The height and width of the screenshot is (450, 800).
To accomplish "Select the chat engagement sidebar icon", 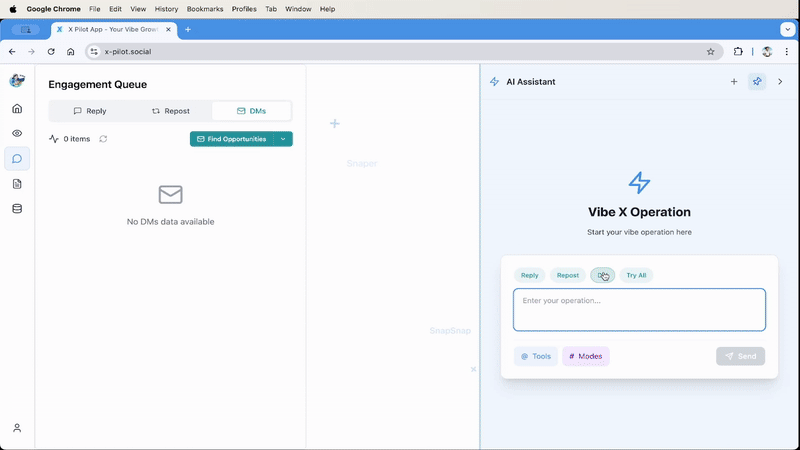I will click(x=17, y=159).
